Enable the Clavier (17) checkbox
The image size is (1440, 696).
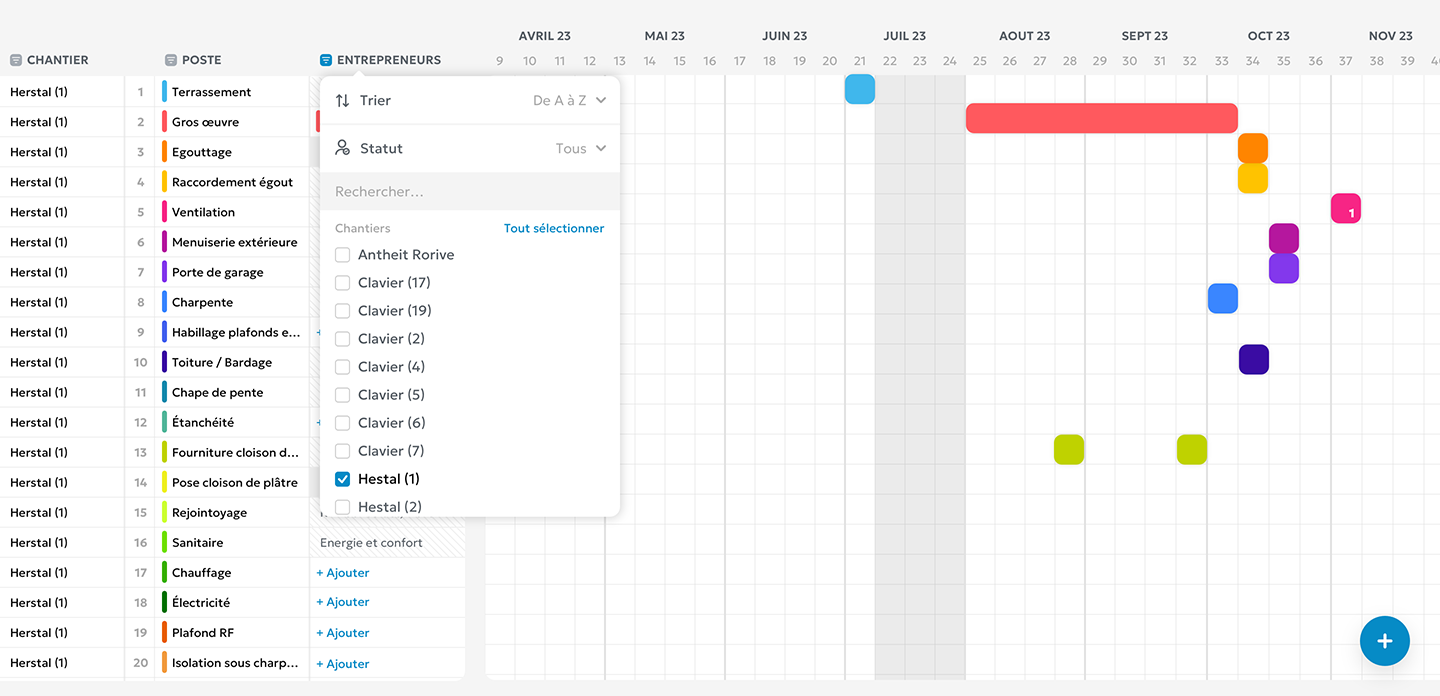[343, 283]
